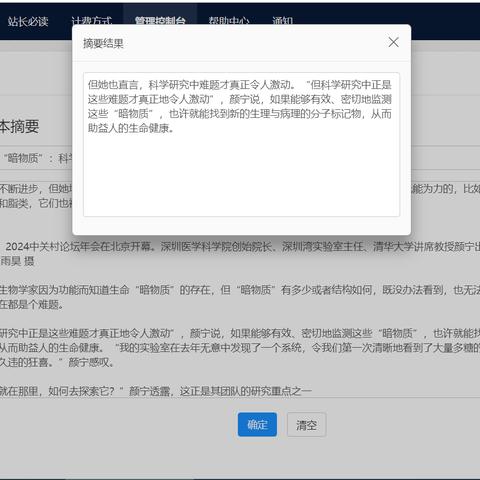Click the 摘要结果 dialog title
The image size is (480, 480).
coord(103,43)
